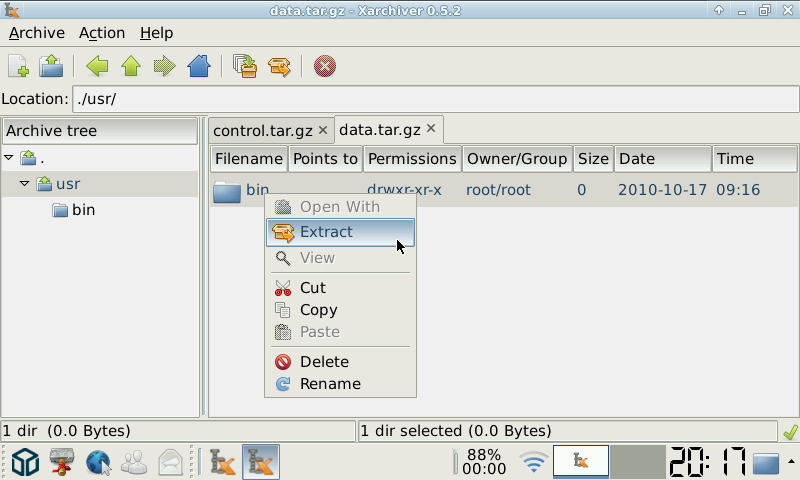Open the Action menu

click(102, 33)
